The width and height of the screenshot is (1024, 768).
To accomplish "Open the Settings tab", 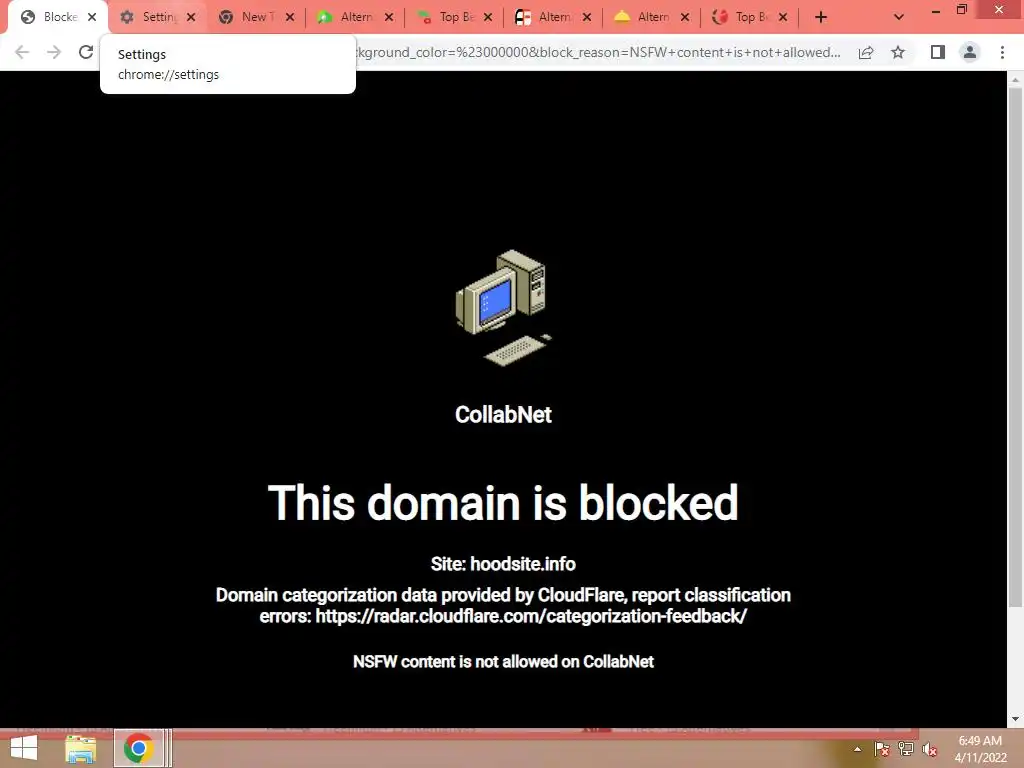I will point(156,18).
